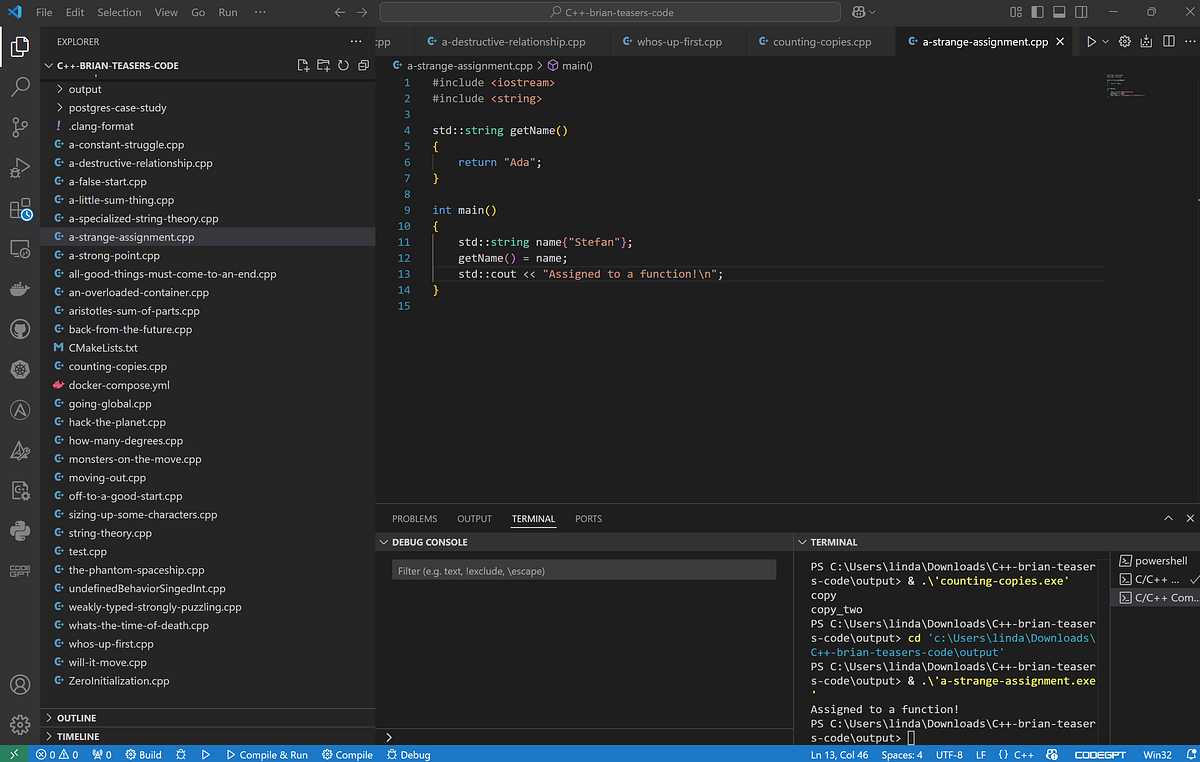Open the Search view in the activity bar

tap(20, 88)
